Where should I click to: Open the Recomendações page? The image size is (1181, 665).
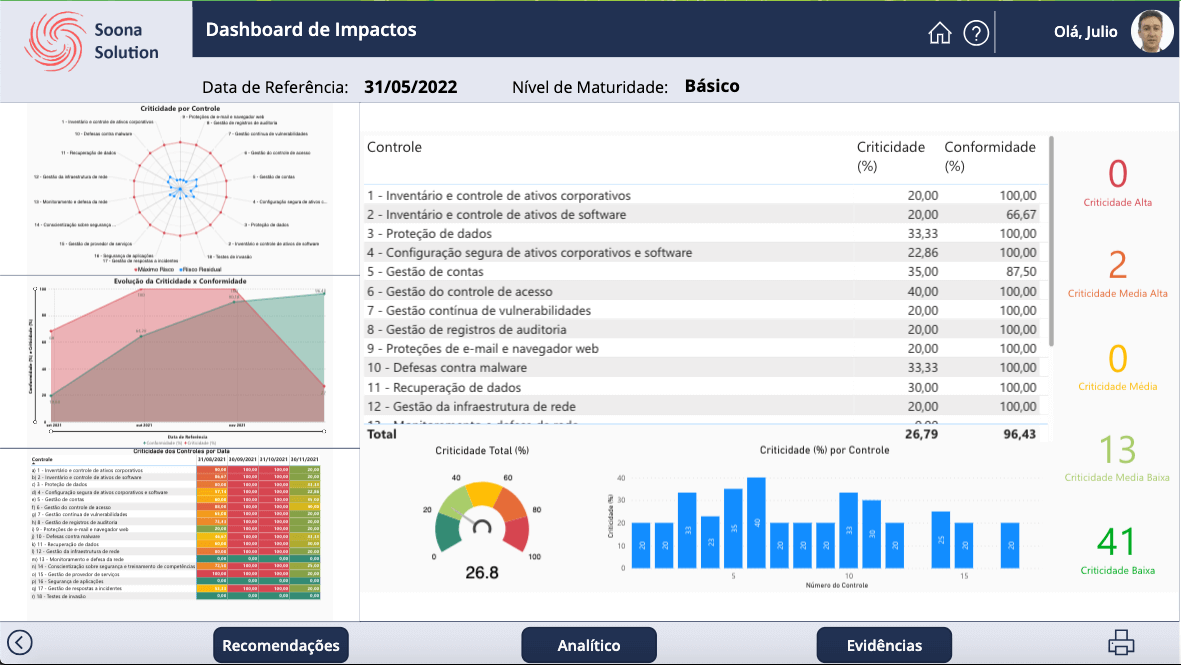tap(281, 645)
